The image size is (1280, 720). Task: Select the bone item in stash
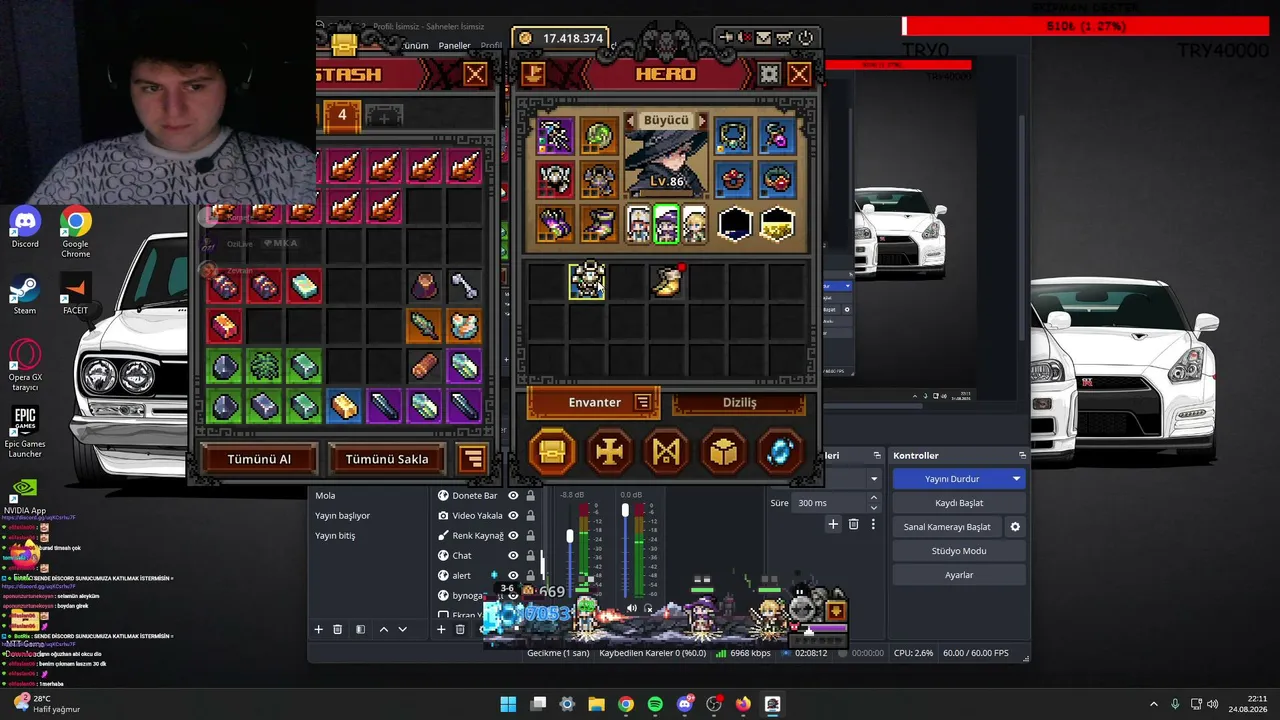(464, 287)
